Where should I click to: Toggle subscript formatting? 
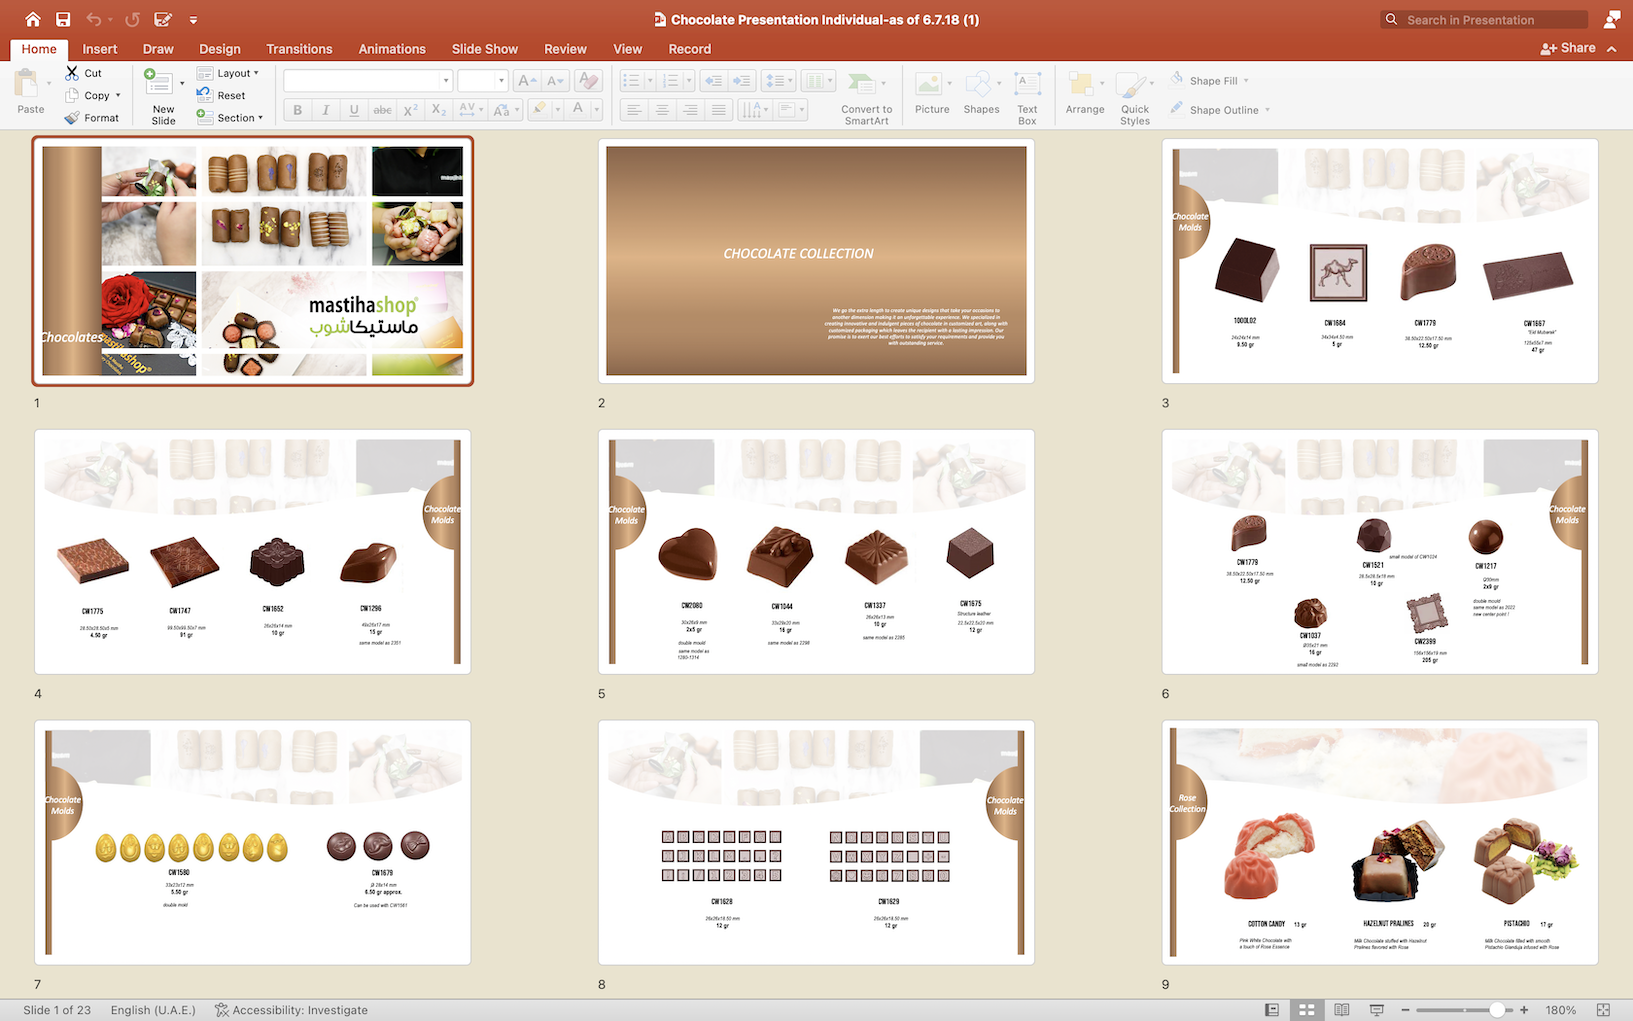[x=439, y=110]
